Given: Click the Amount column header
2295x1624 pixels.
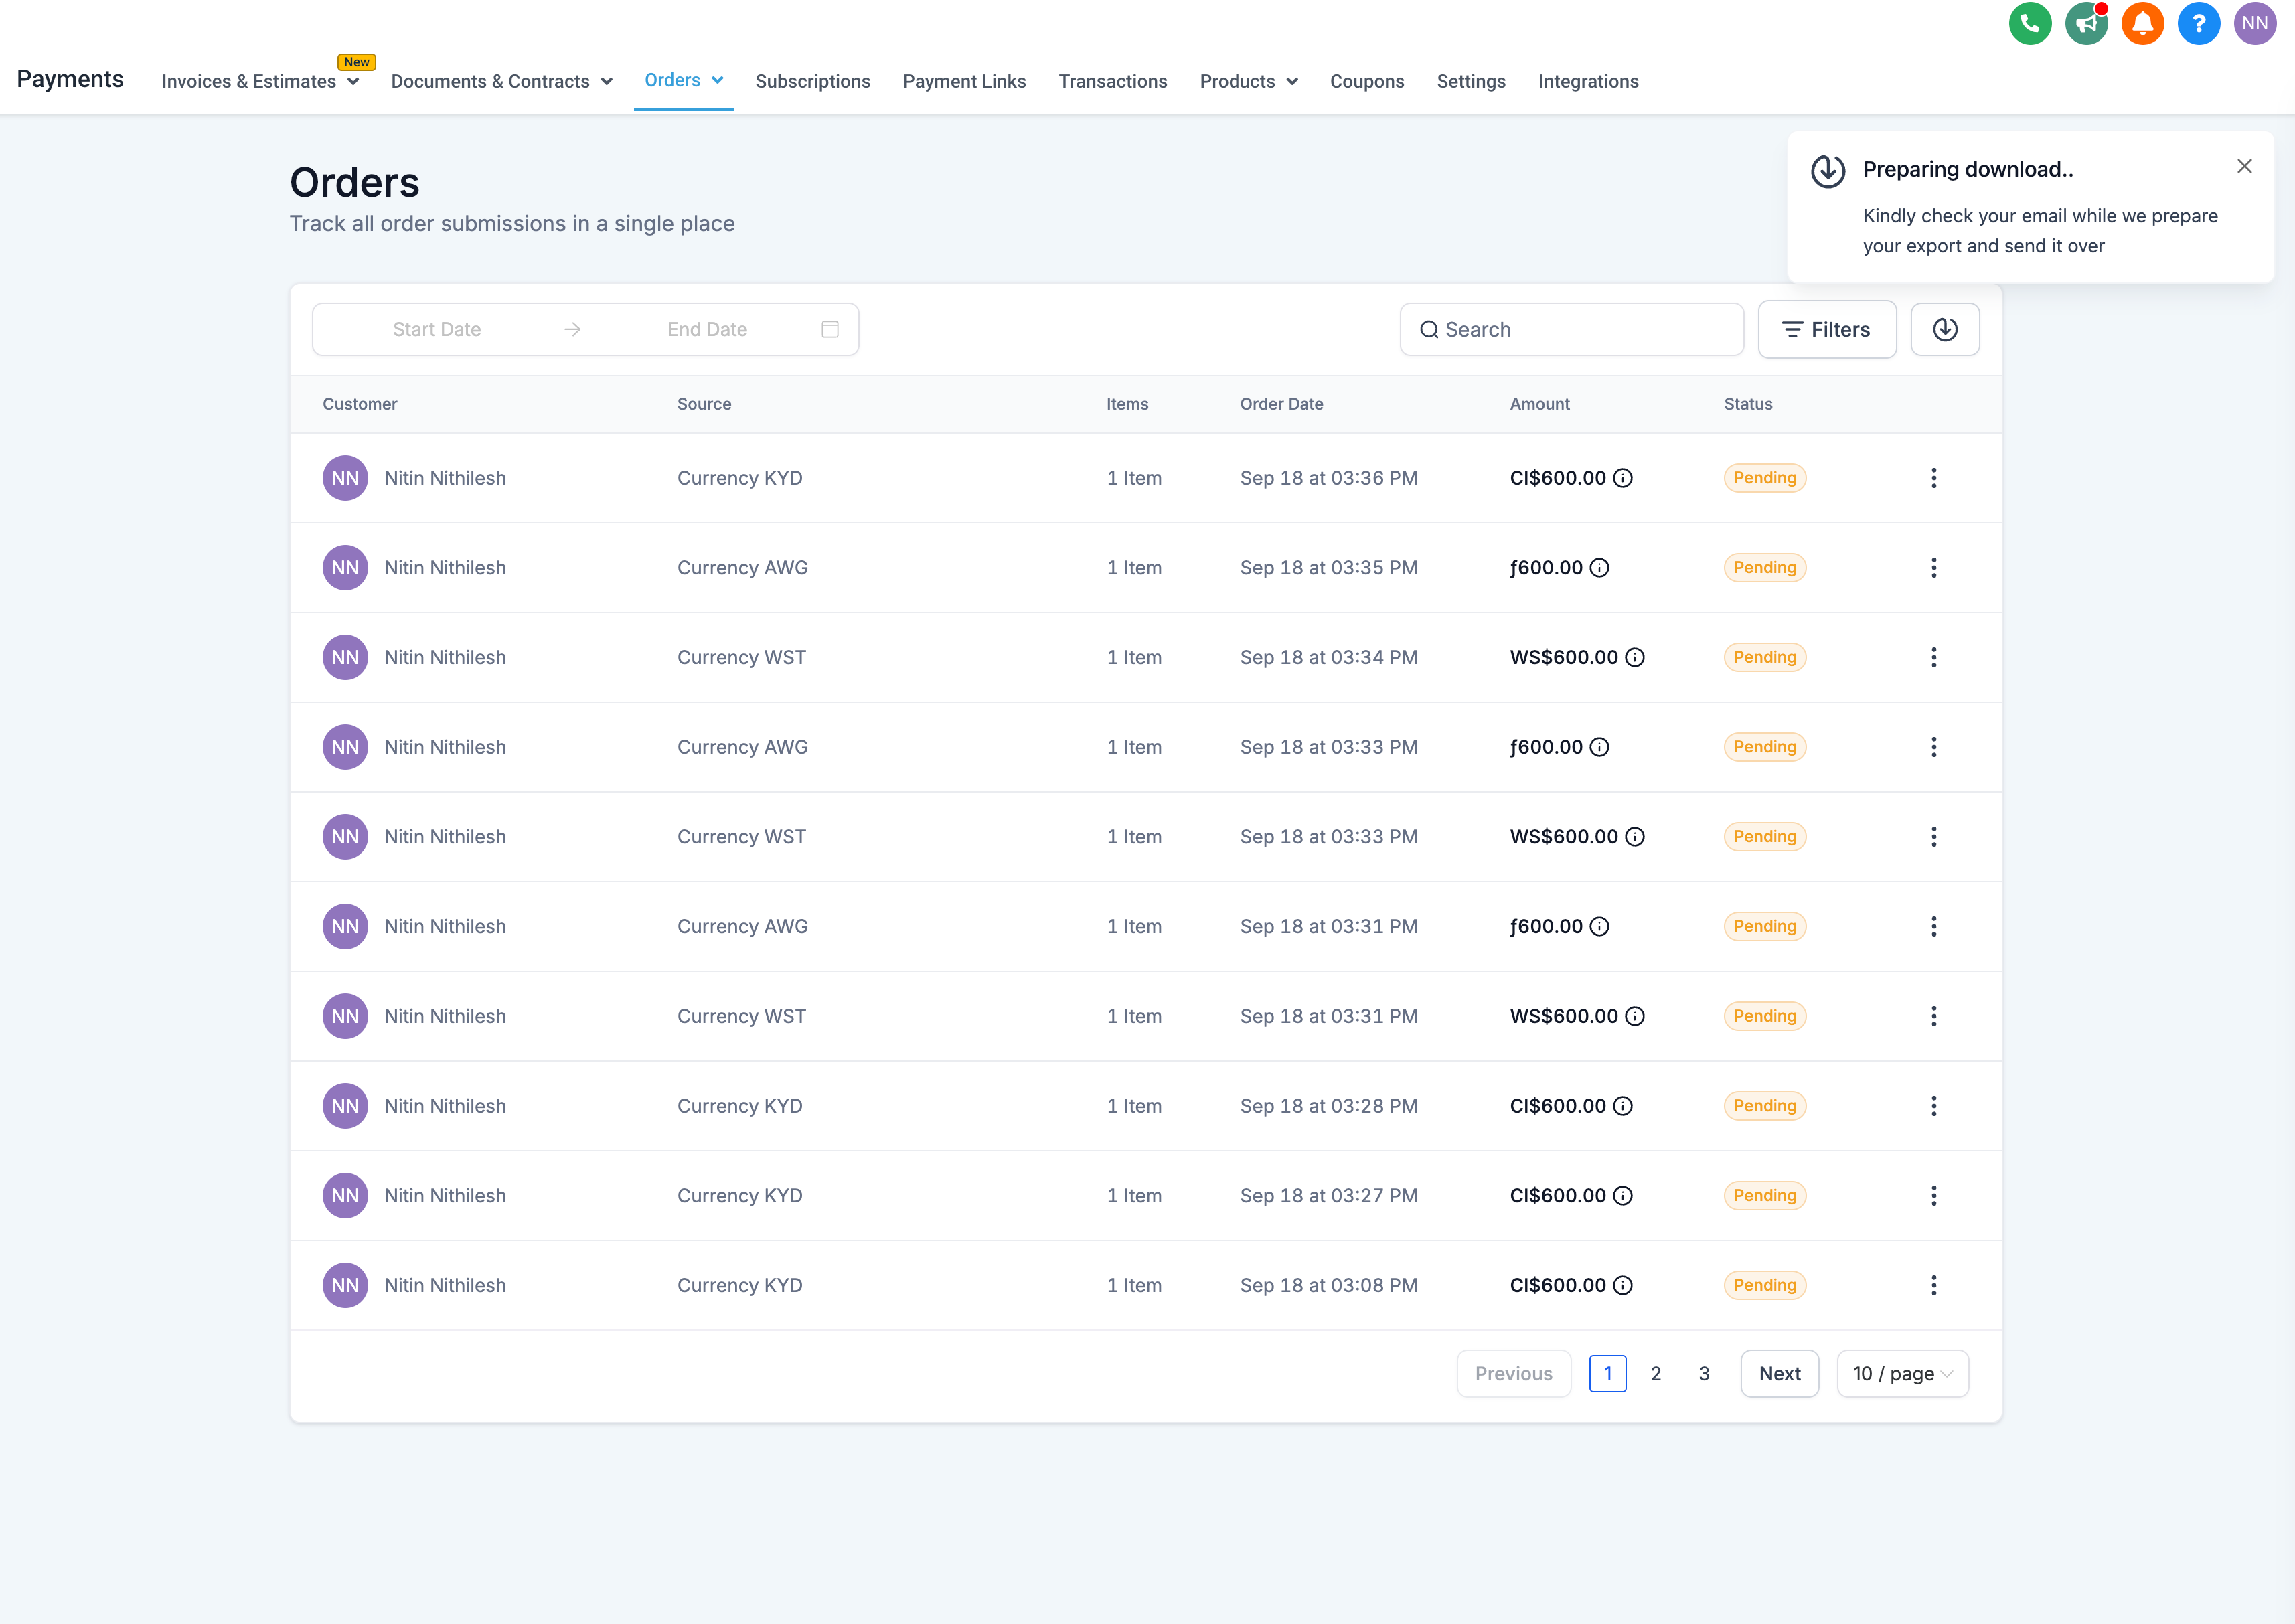Looking at the screenshot, I should (1539, 404).
